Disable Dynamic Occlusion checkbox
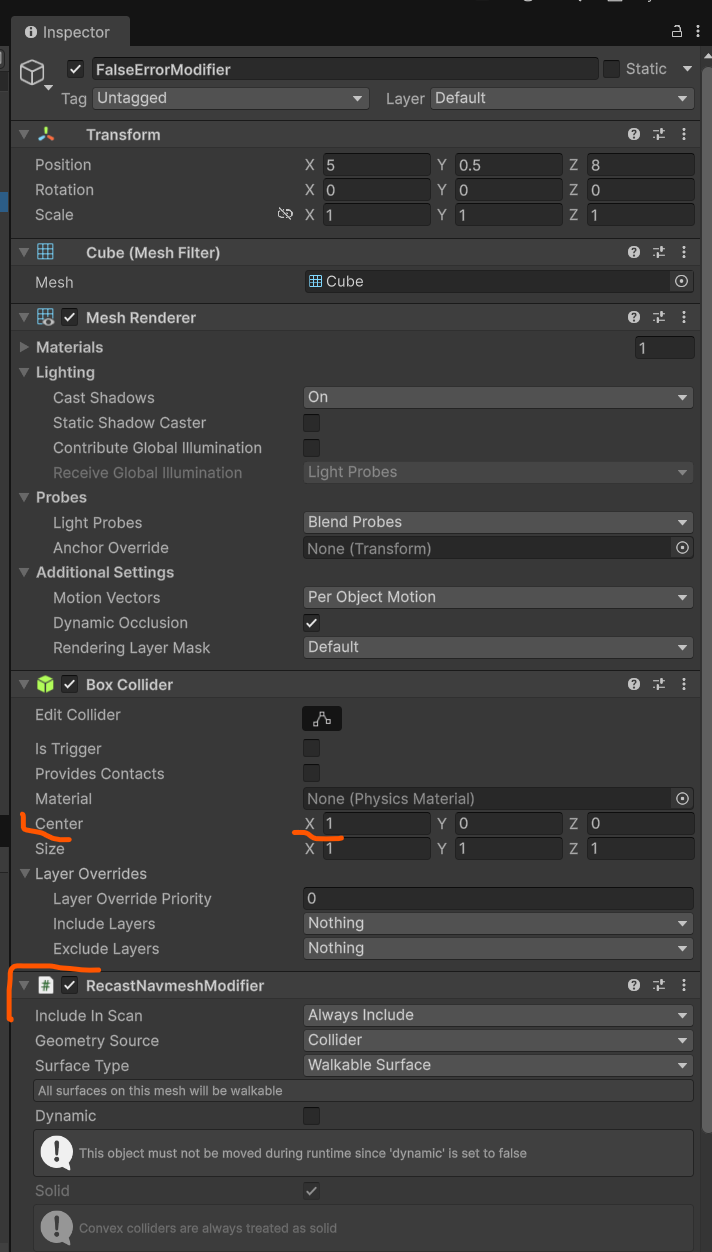Viewport: 712px width, 1252px height. click(x=312, y=622)
